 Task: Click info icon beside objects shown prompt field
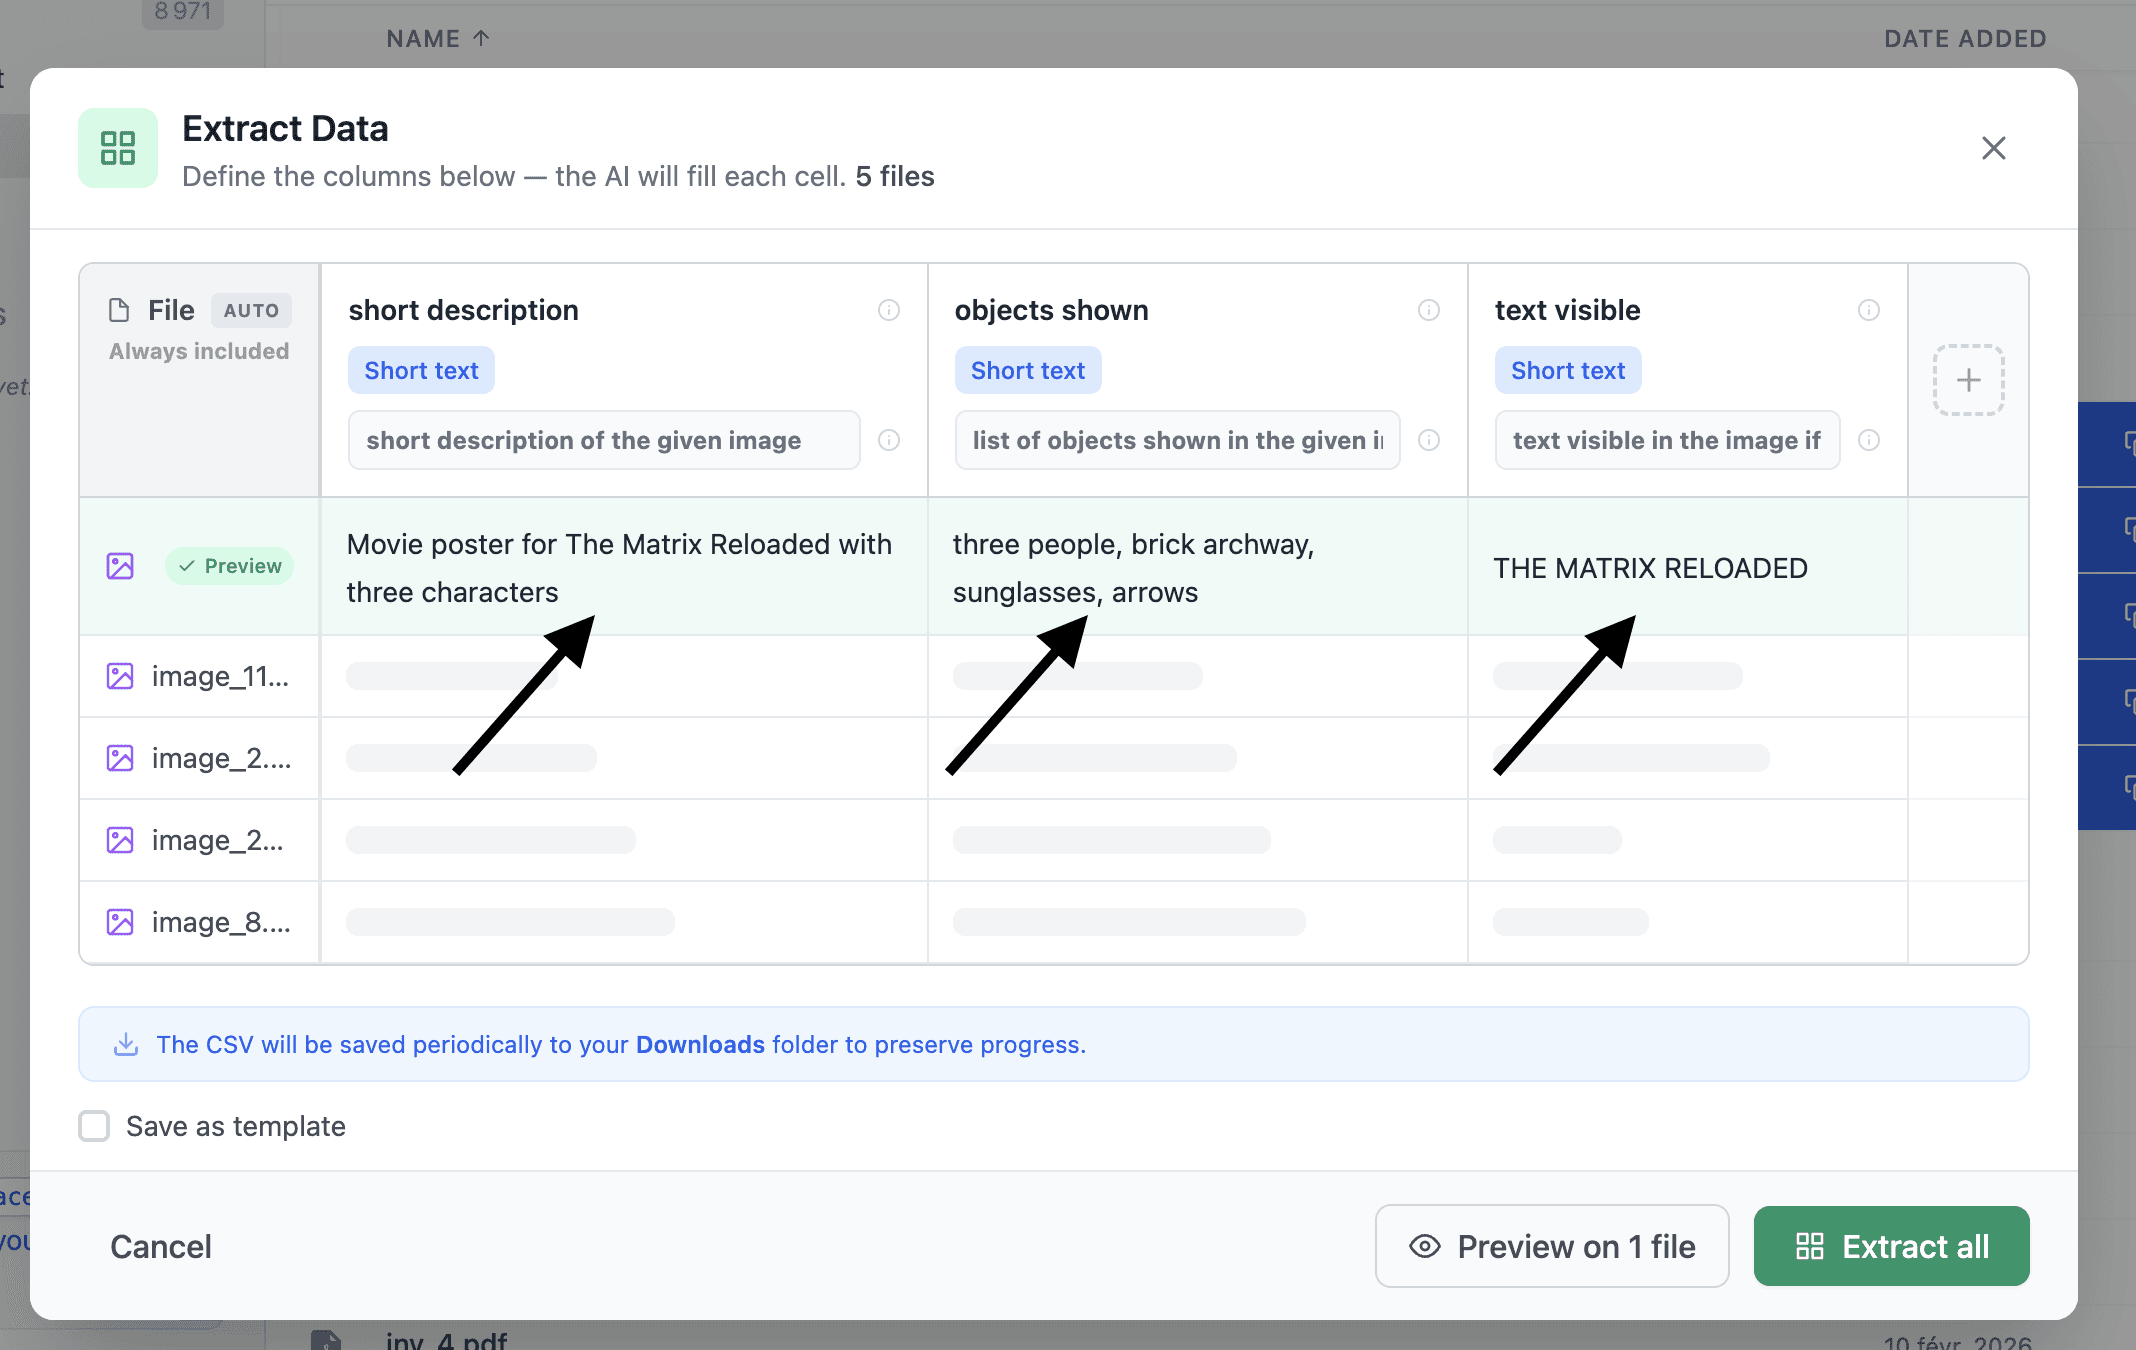tap(1428, 440)
